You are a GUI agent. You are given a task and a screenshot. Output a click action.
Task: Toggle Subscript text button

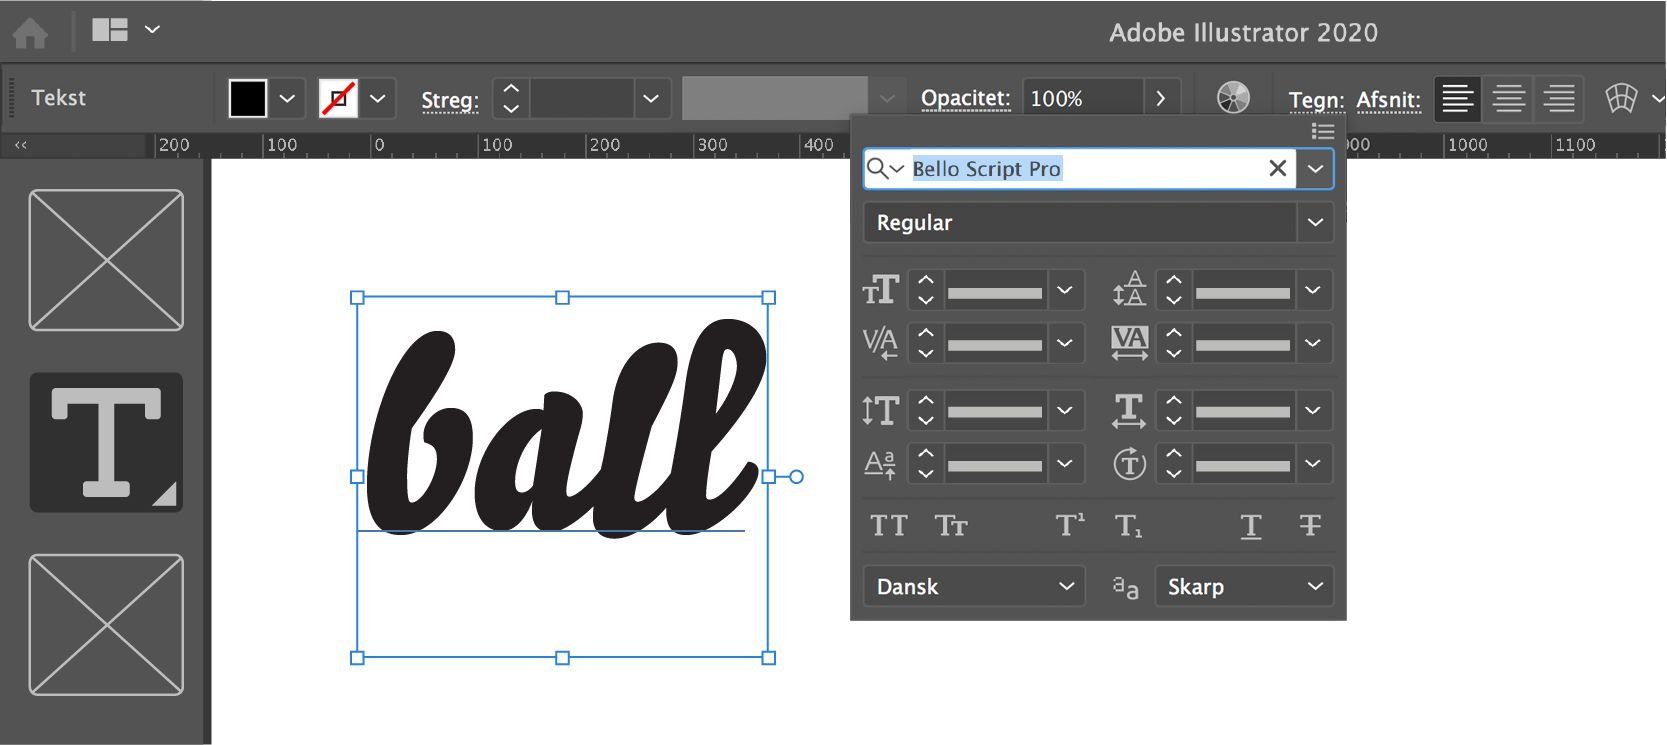[x=1129, y=526]
